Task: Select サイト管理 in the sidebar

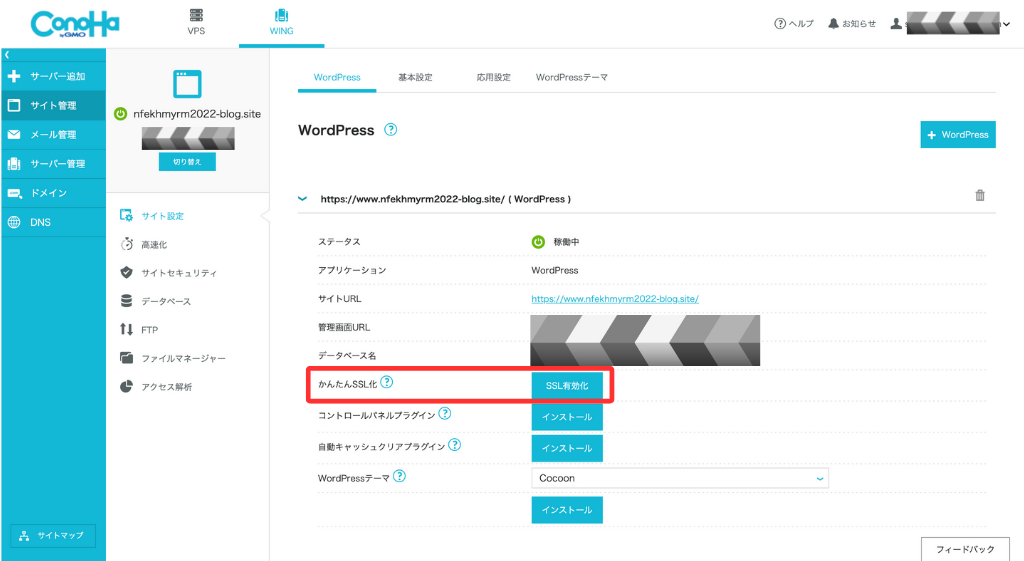Action: (53, 105)
